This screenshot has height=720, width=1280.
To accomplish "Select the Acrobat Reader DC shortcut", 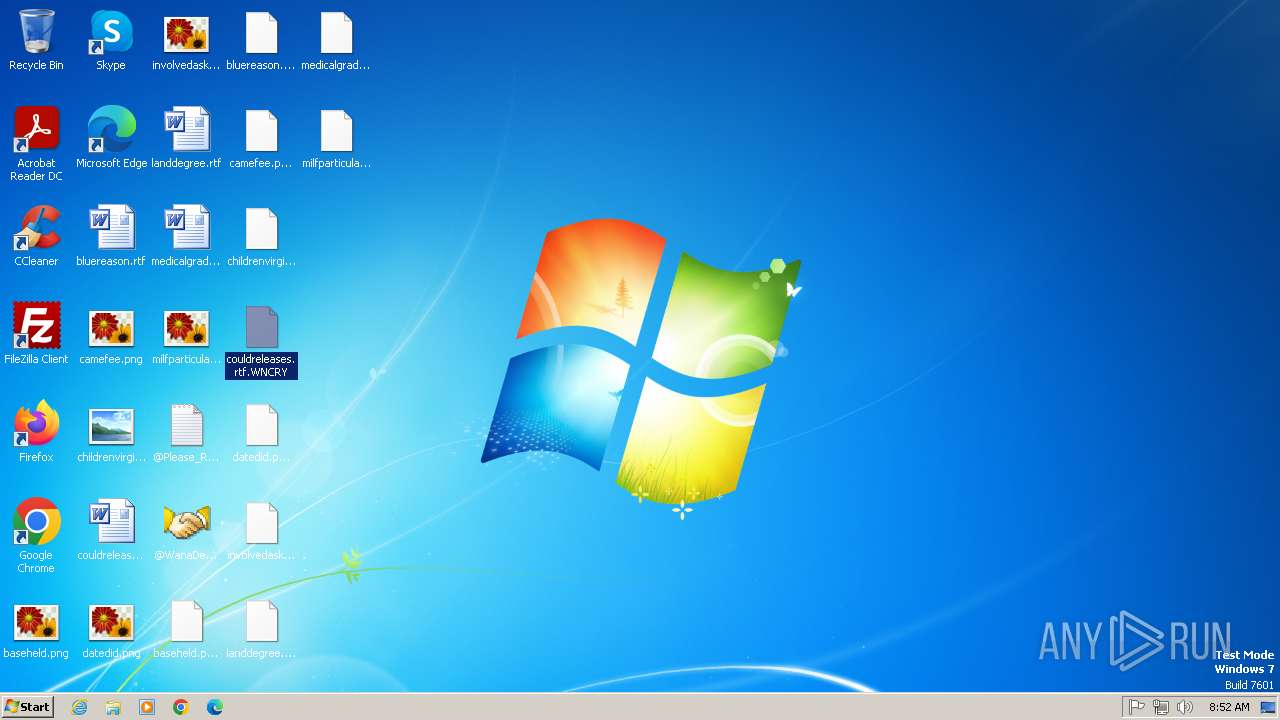I will point(36,145).
